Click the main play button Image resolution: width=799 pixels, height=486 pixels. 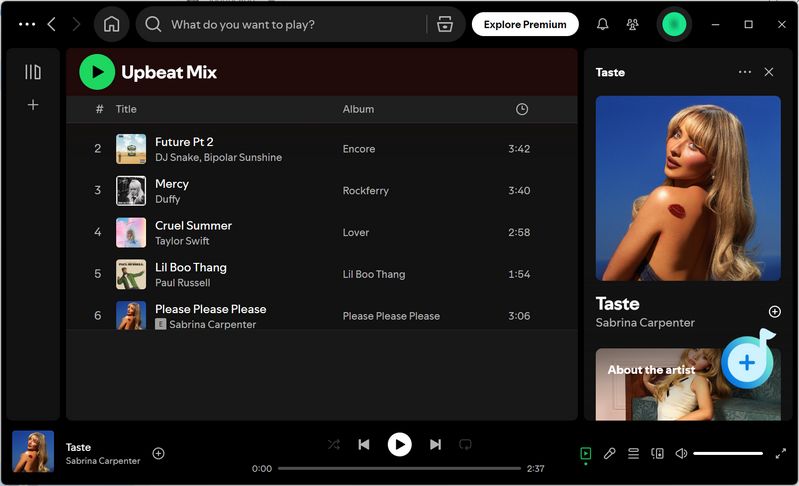(400, 444)
